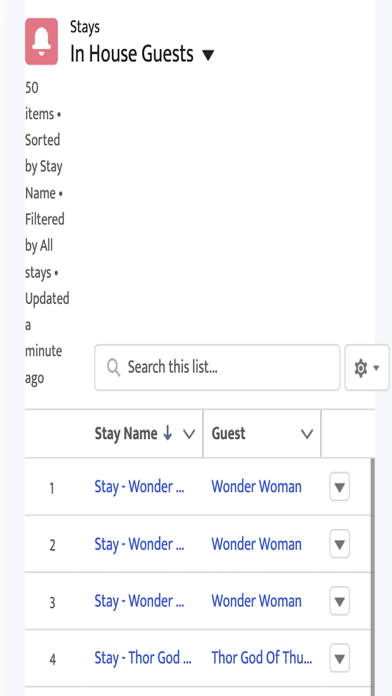Click the gear list view controls icon
This screenshot has height=696, width=392.
(x=367, y=368)
